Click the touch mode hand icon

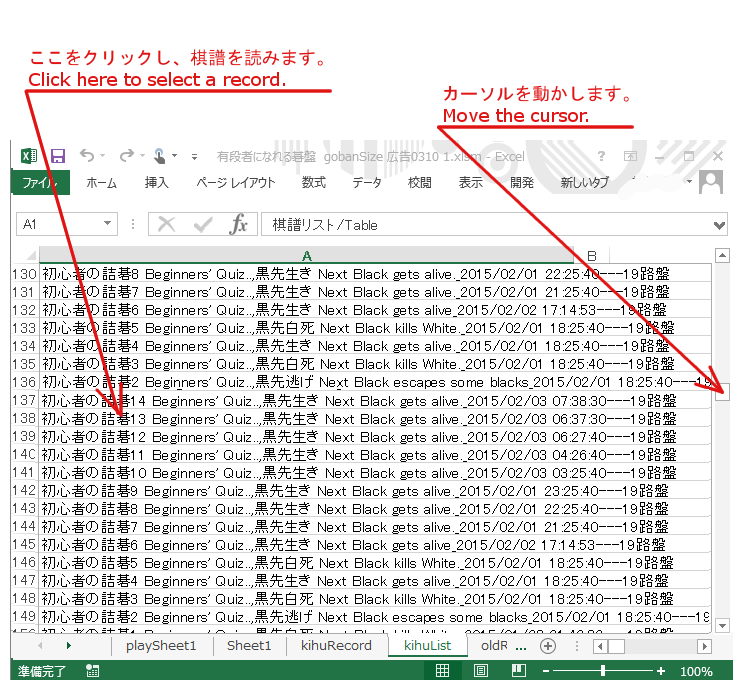tap(159, 156)
